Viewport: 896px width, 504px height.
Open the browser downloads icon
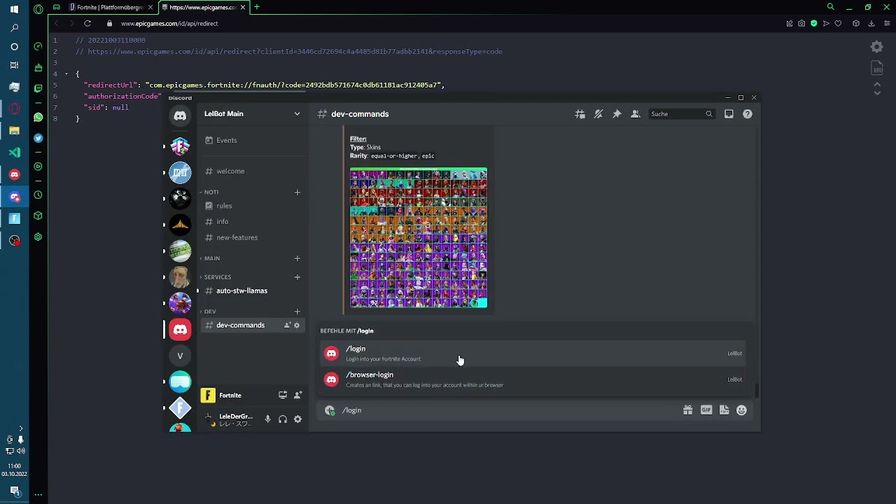pos(871,23)
